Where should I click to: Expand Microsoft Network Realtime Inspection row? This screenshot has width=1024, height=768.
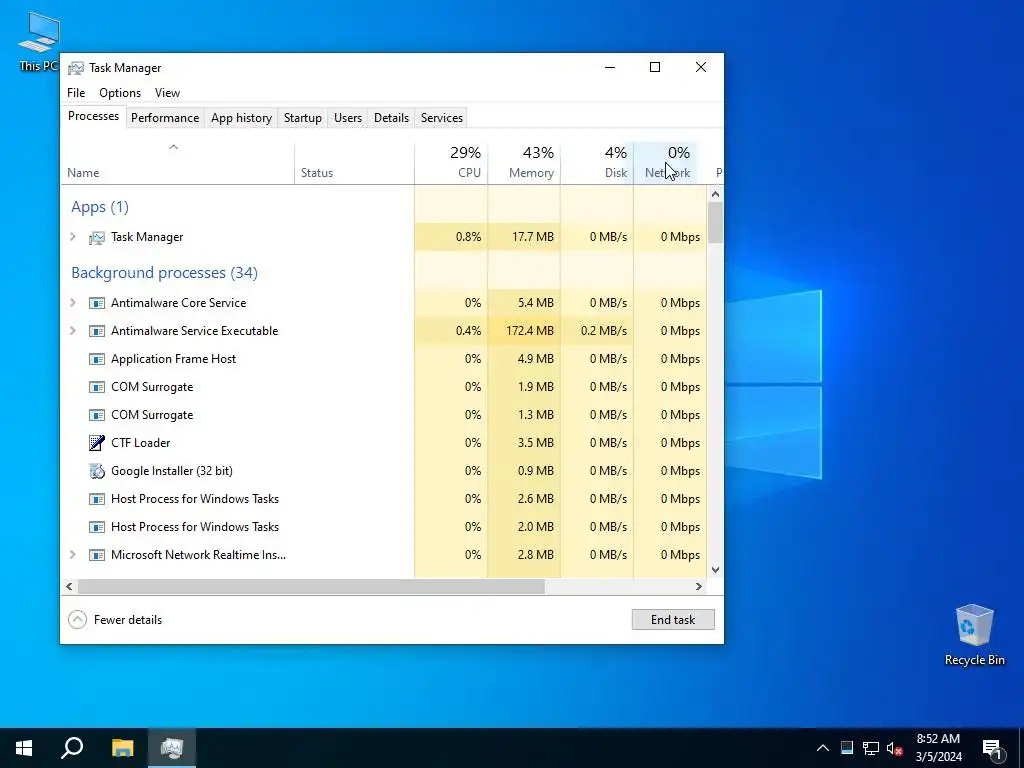pos(72,555)
